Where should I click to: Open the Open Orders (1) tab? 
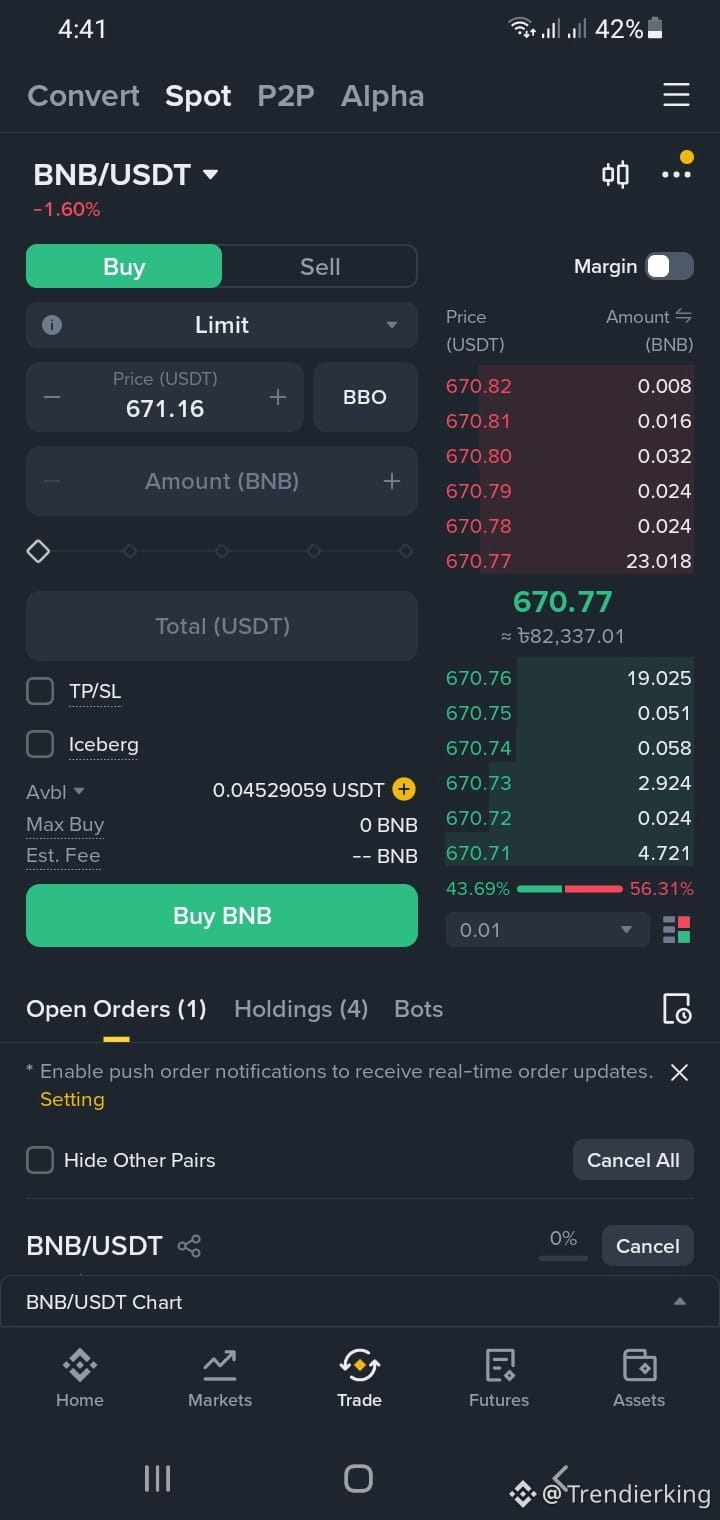[116, 1009]
